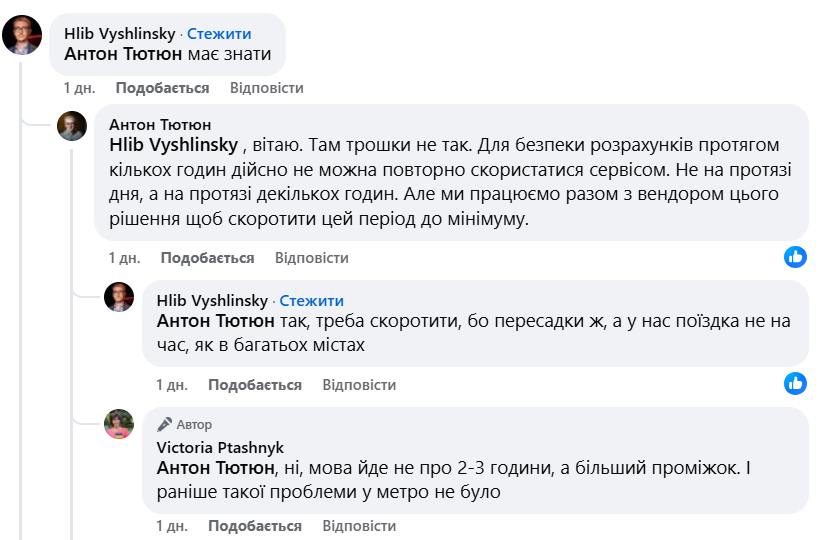The width and height of the screenshot is (833, 540).
Task: Click the Автор pencil badge icon
Action: tap(164, 424)
